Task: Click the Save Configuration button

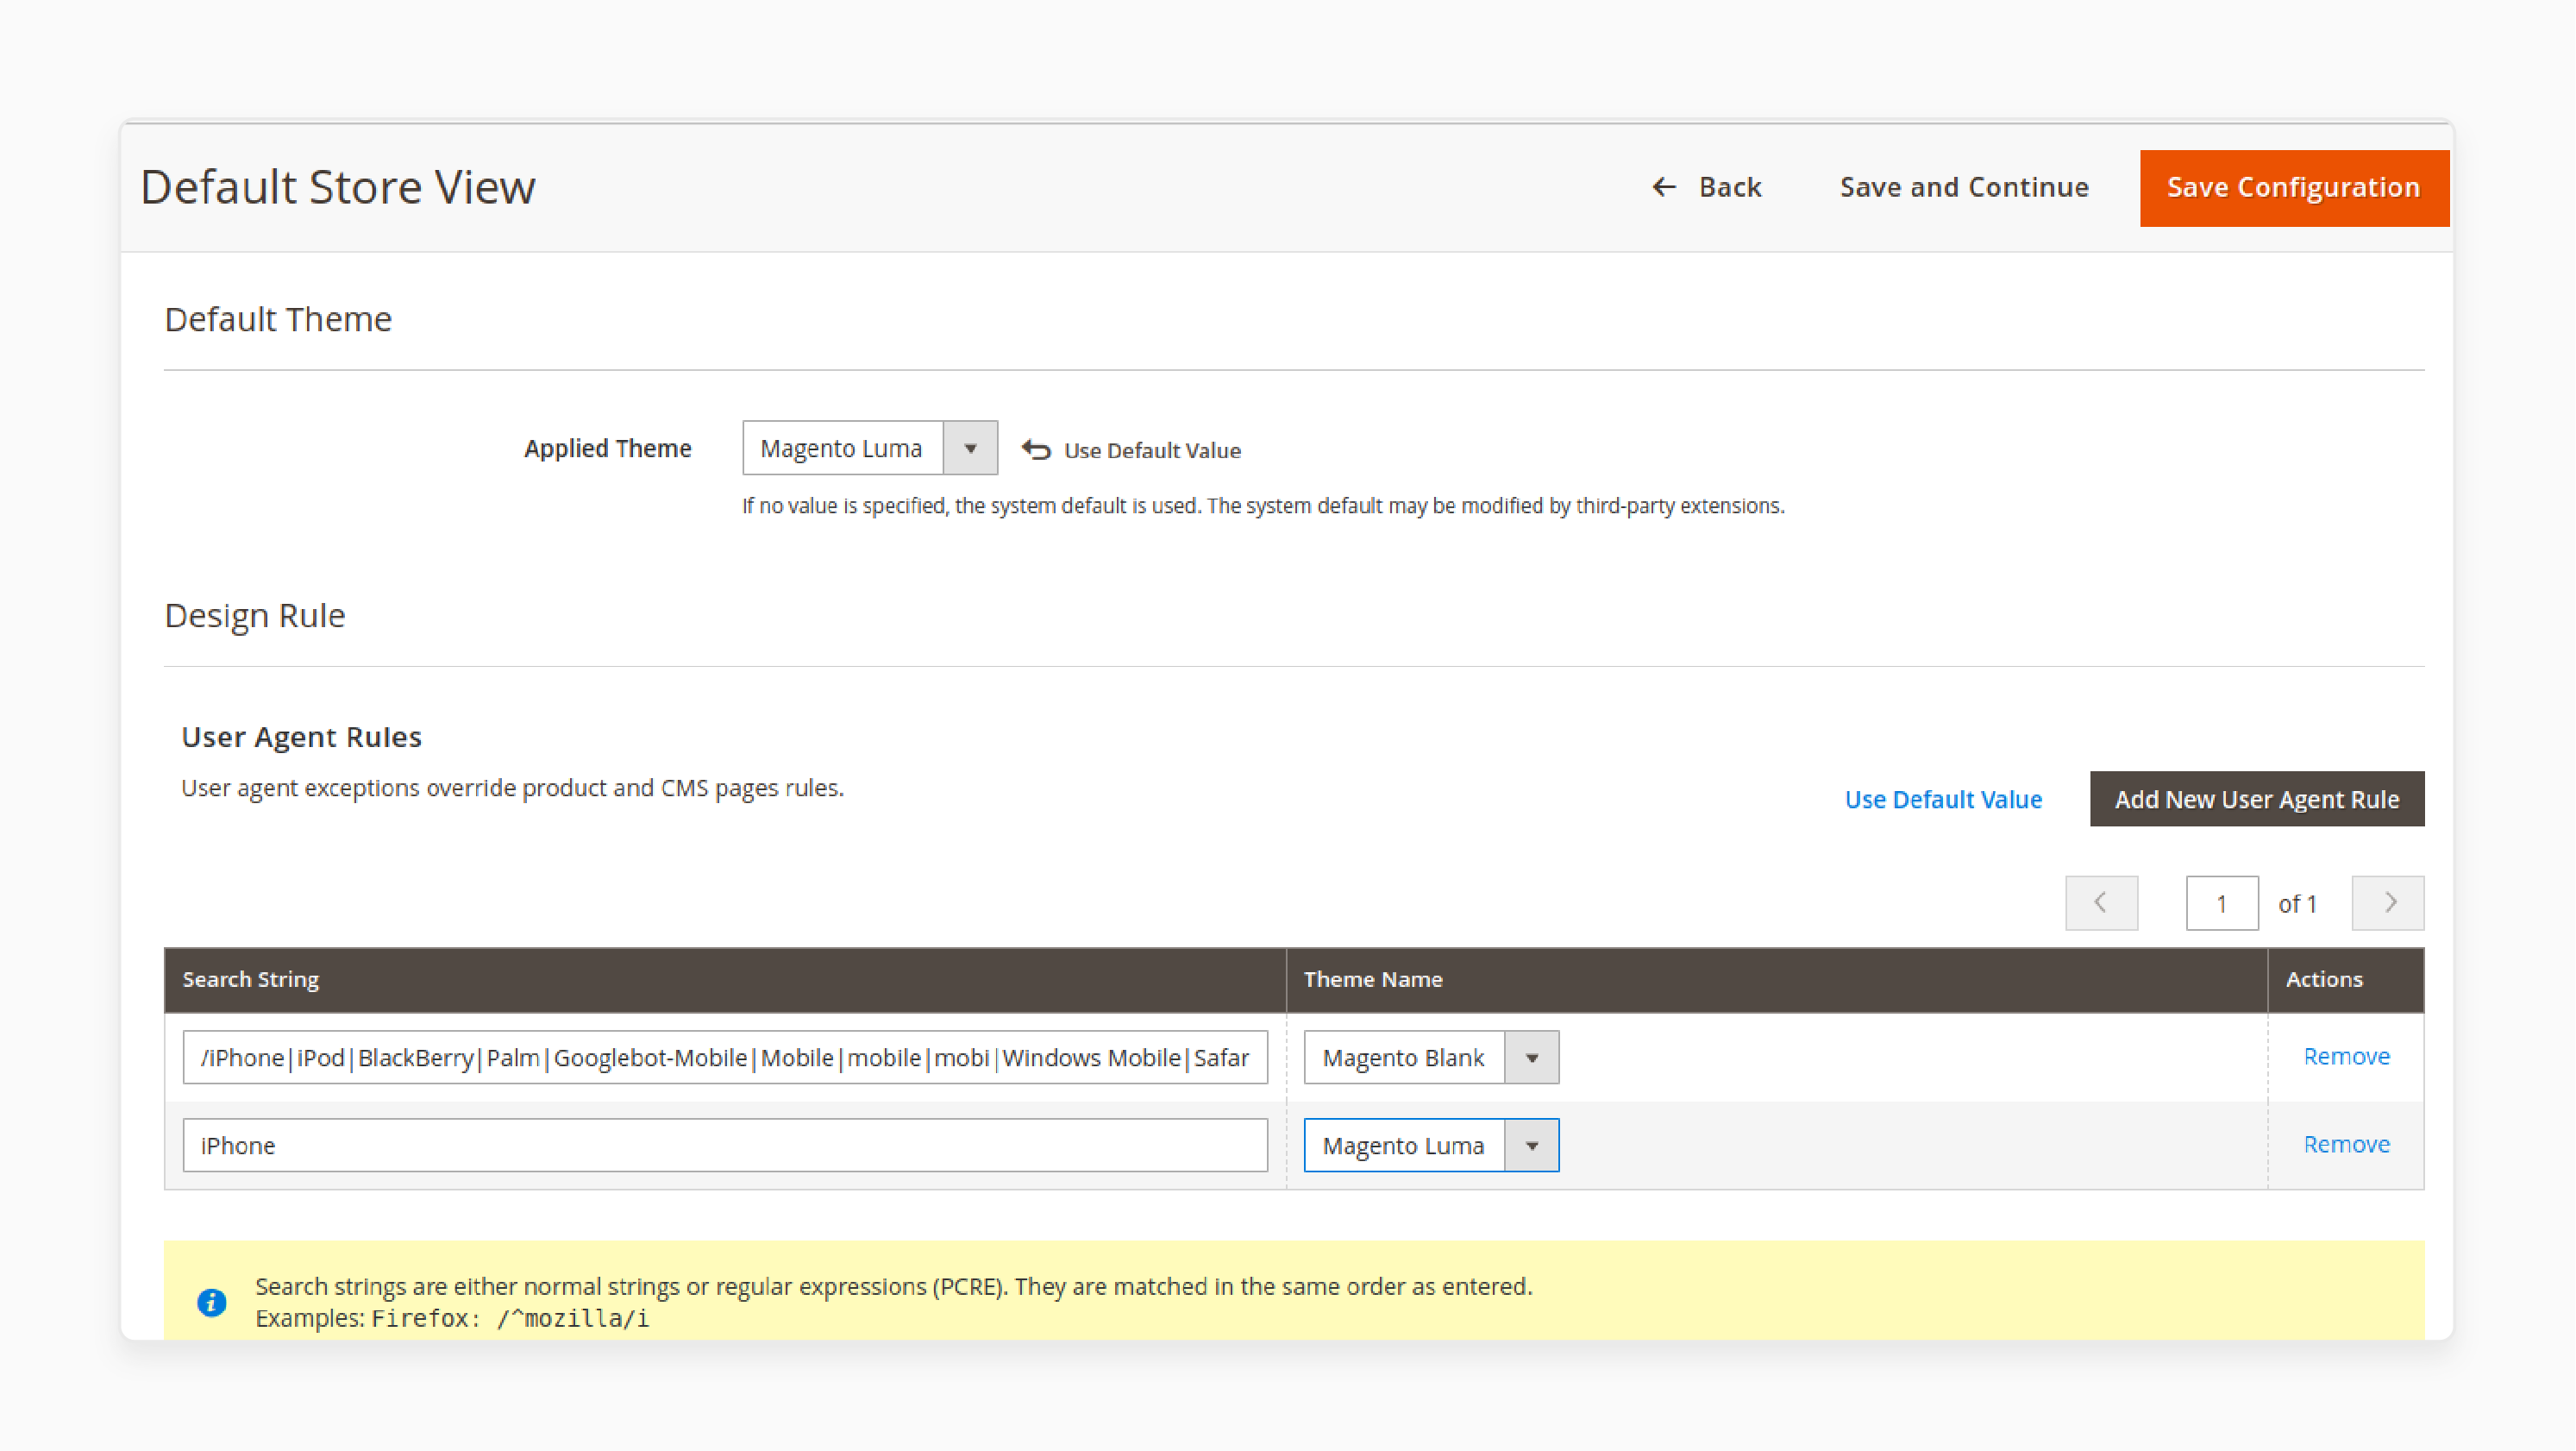Action: pos(2295,185)
